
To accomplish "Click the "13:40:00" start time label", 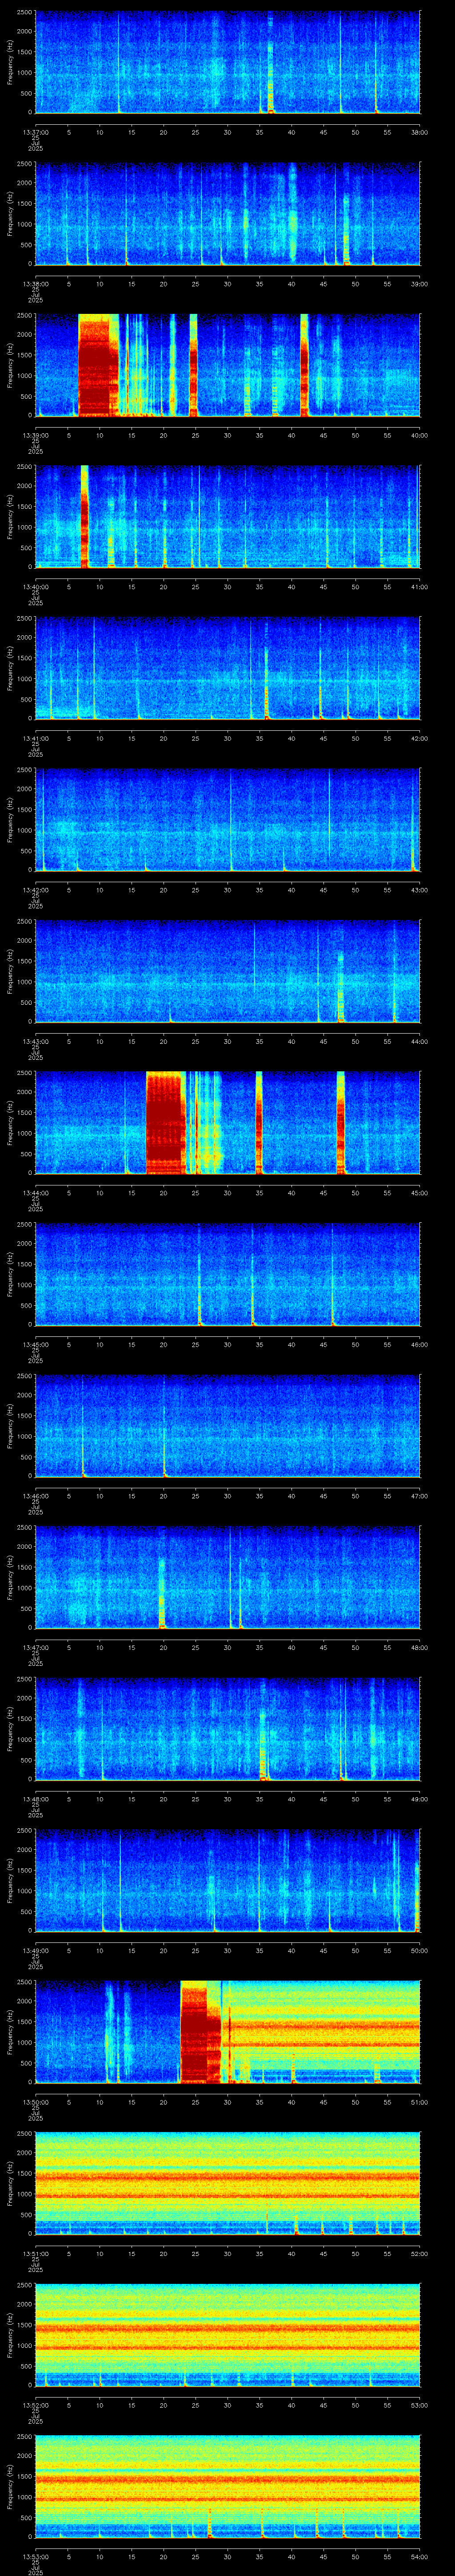I will point(35,587).
